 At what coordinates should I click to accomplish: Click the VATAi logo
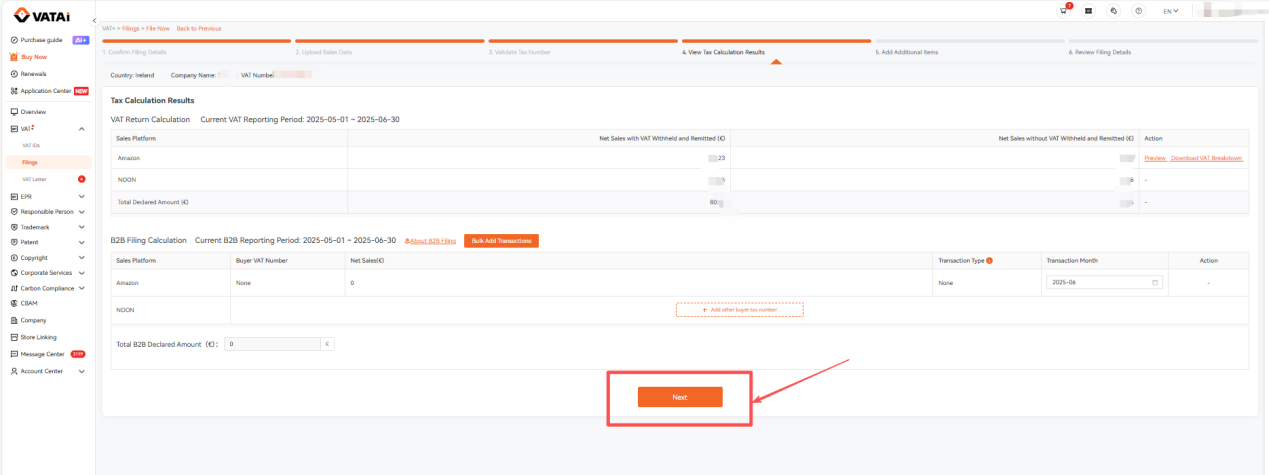41,14
